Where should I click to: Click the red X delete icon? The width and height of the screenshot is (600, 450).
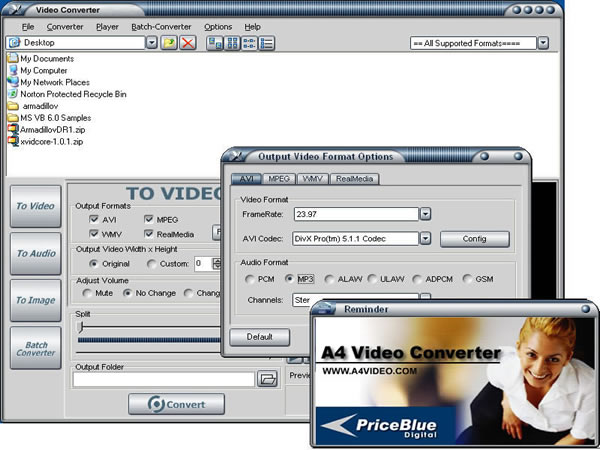[188, 43]
